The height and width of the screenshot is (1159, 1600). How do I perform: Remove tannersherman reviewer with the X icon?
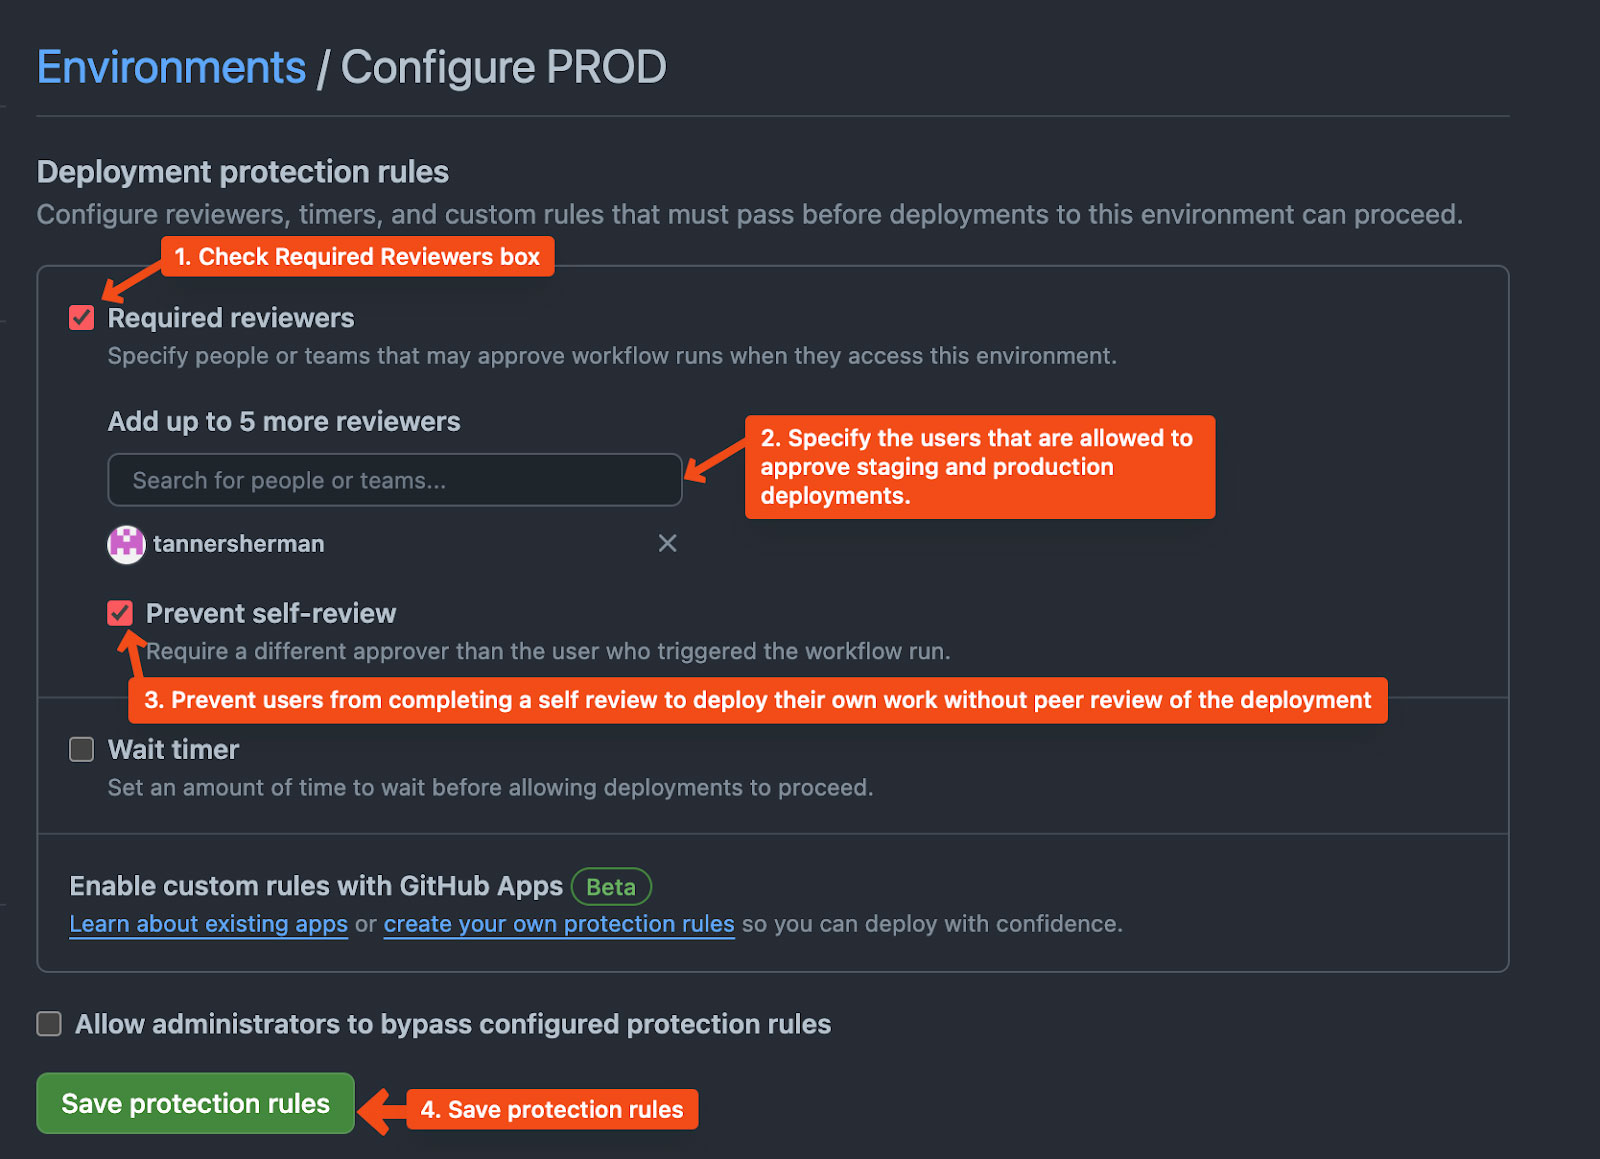tap(668, 544)
